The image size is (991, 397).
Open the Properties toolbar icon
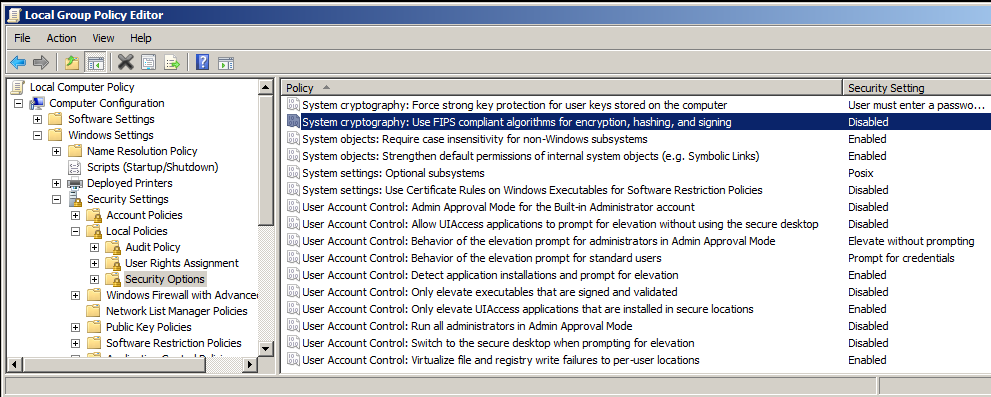[149, 62]
